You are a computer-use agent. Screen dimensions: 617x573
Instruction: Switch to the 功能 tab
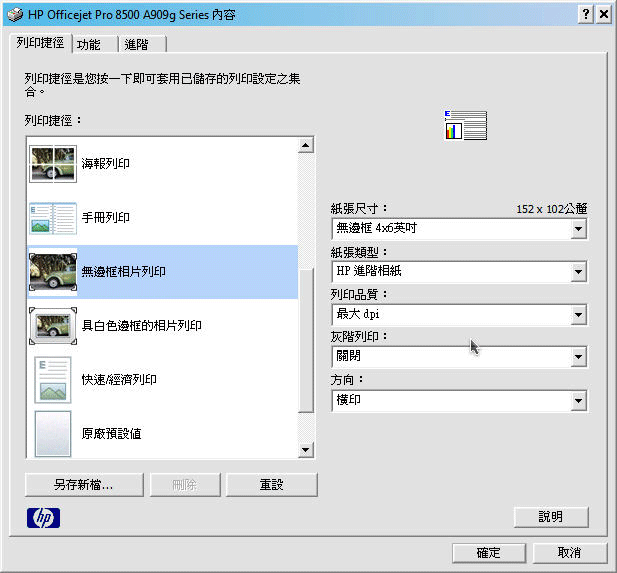[x=95, y=44]
